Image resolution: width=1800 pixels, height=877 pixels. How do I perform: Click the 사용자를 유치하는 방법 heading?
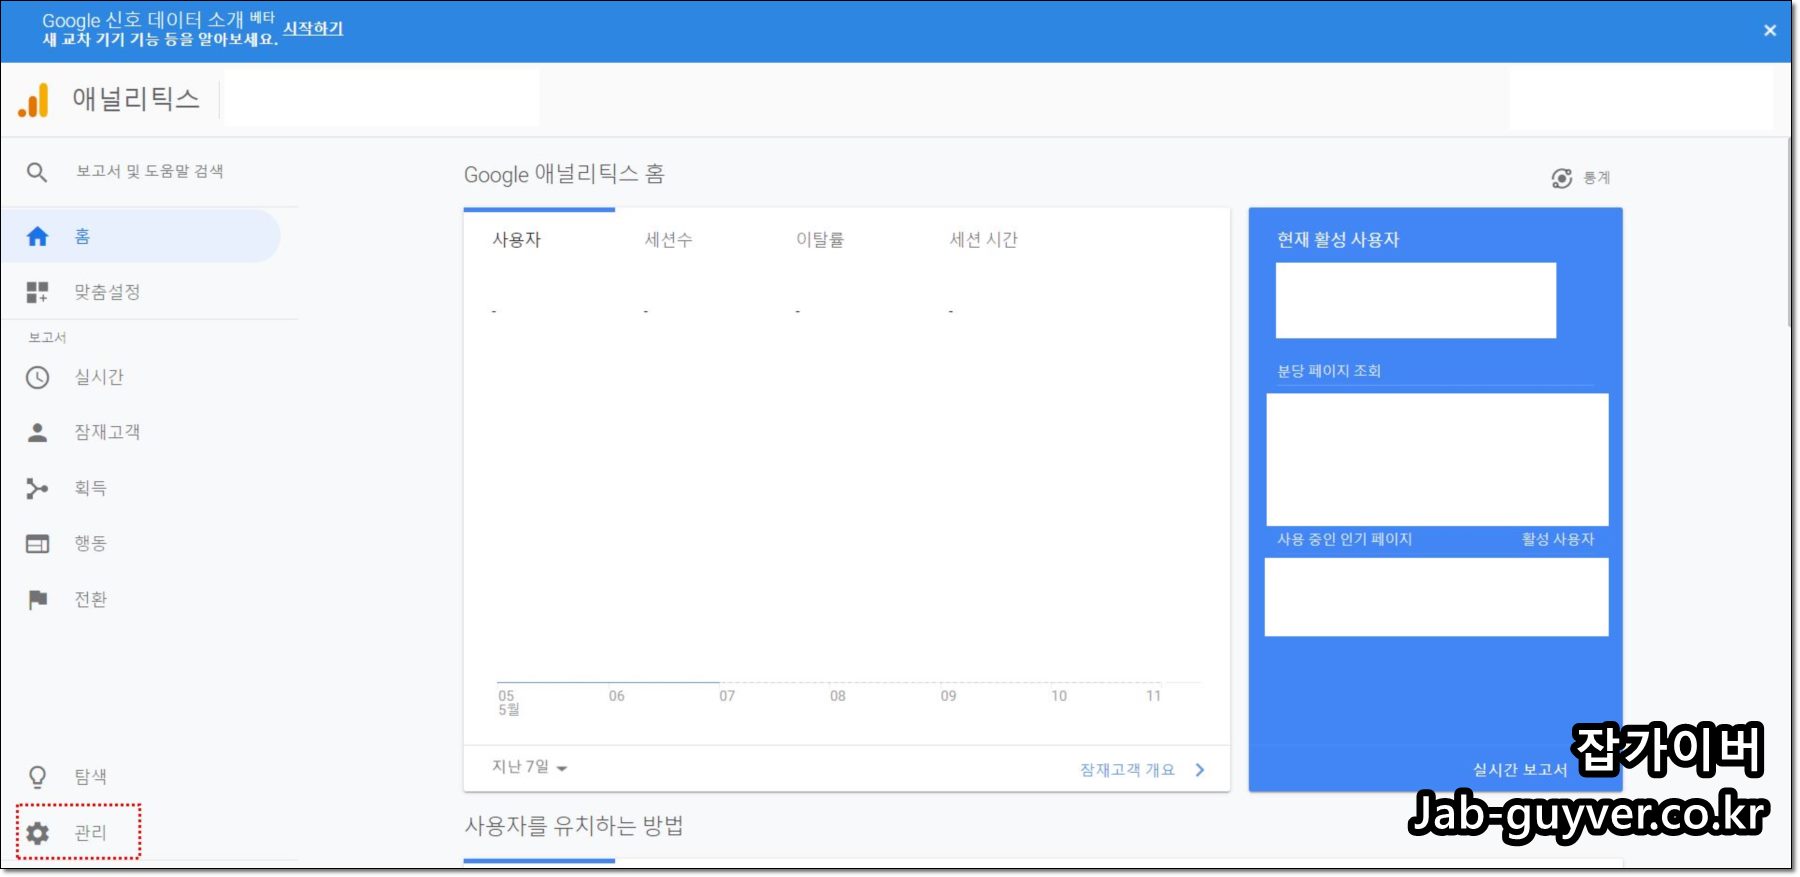(x=574, y=826)
